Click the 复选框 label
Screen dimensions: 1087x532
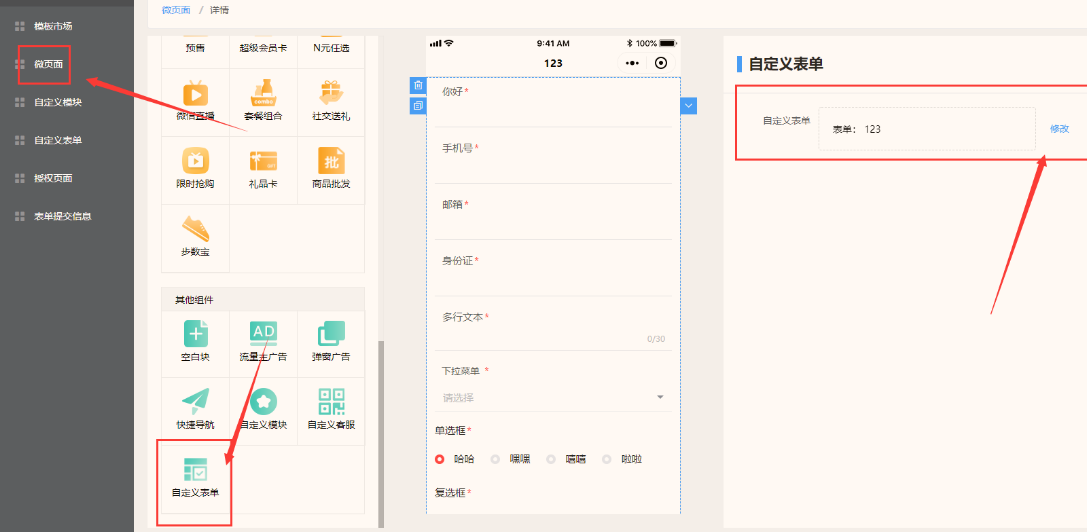click(x=451, y=492)
